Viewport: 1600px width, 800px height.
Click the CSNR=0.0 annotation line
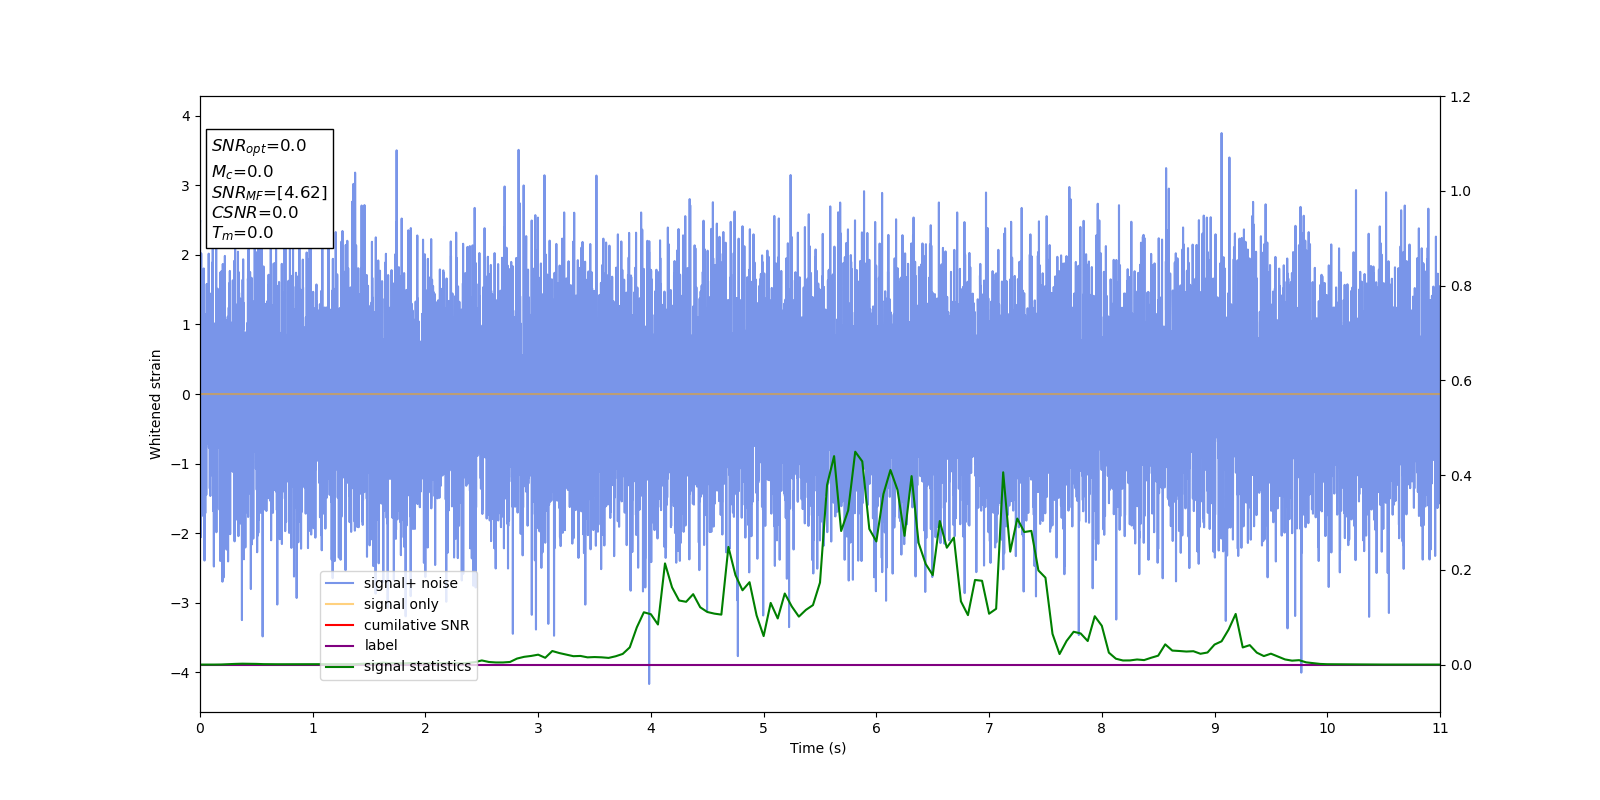(x=255, y=212)
